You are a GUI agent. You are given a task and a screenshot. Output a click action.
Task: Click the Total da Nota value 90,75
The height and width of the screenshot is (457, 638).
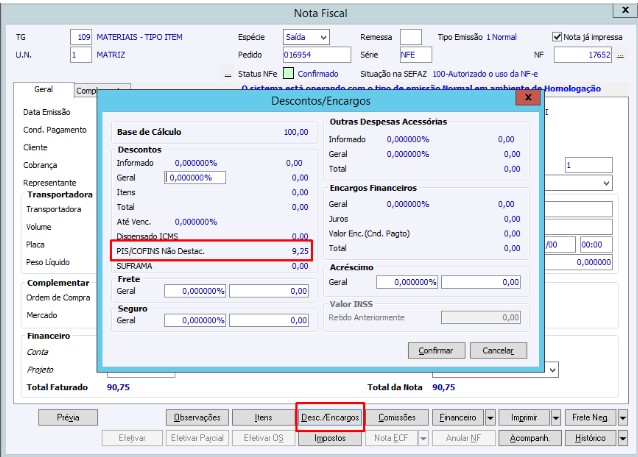pyautogui.click(x=444, y=387)
